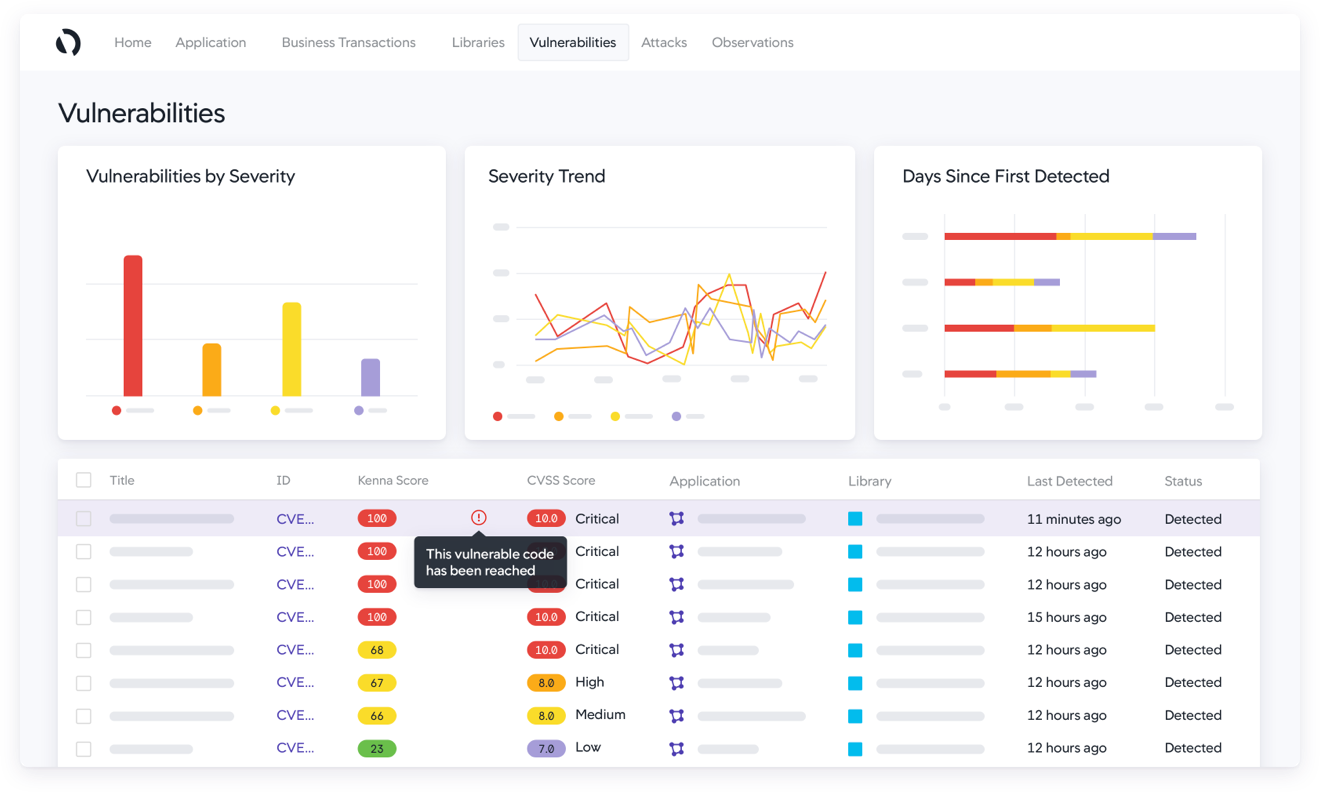Open the Libraries tab
The width and height of the screenshot is (1320, 792).
(x=478, y=42)
